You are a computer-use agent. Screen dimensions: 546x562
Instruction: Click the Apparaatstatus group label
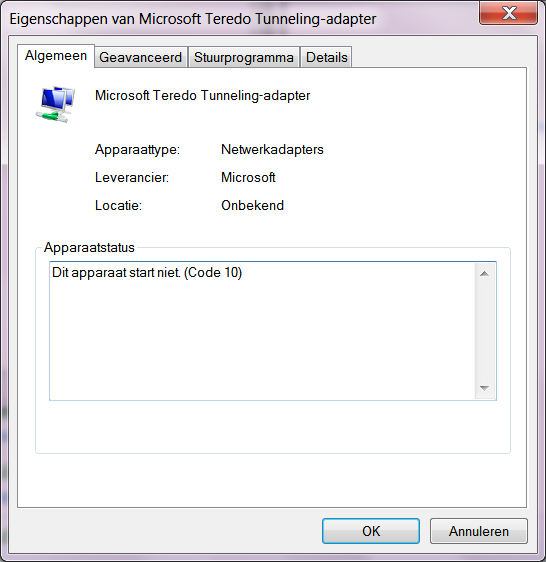tap(89, 247)
